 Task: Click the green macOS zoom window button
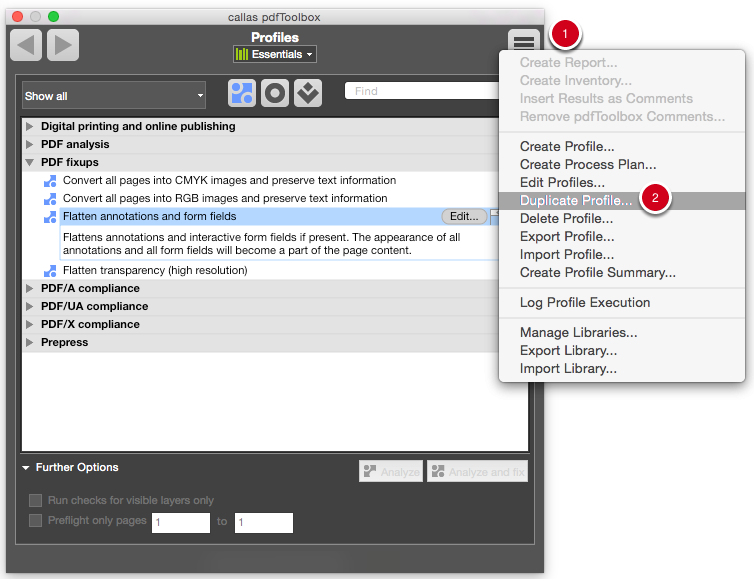(x=53, y=17)
